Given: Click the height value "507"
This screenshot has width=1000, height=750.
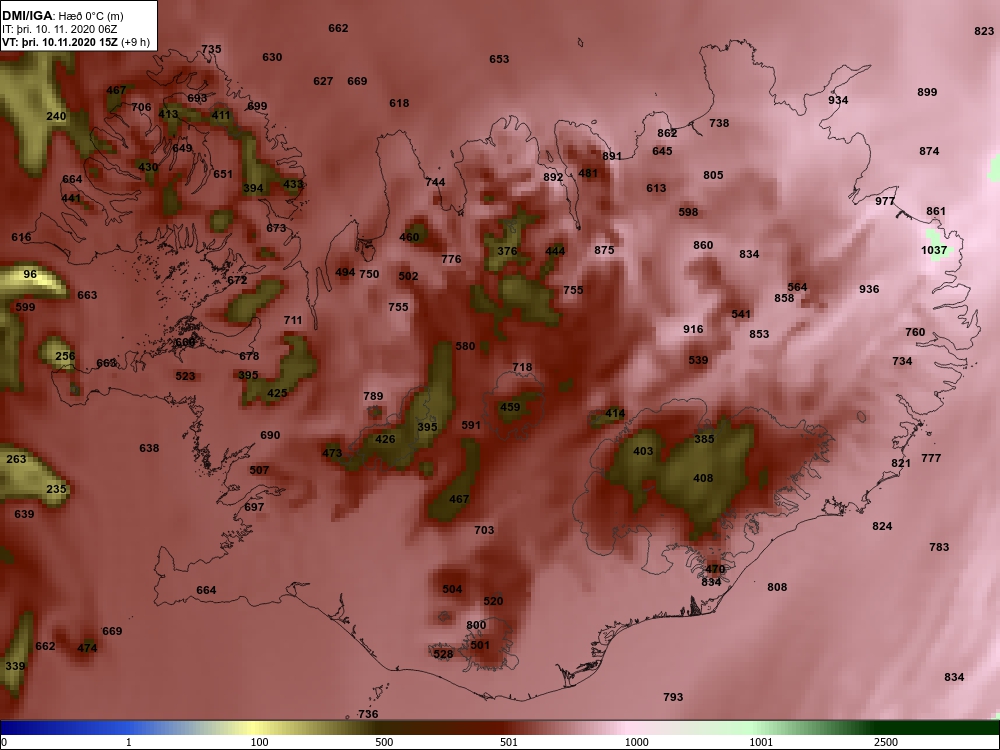Looking at the screenshot, I should click(x=259, y=470).
